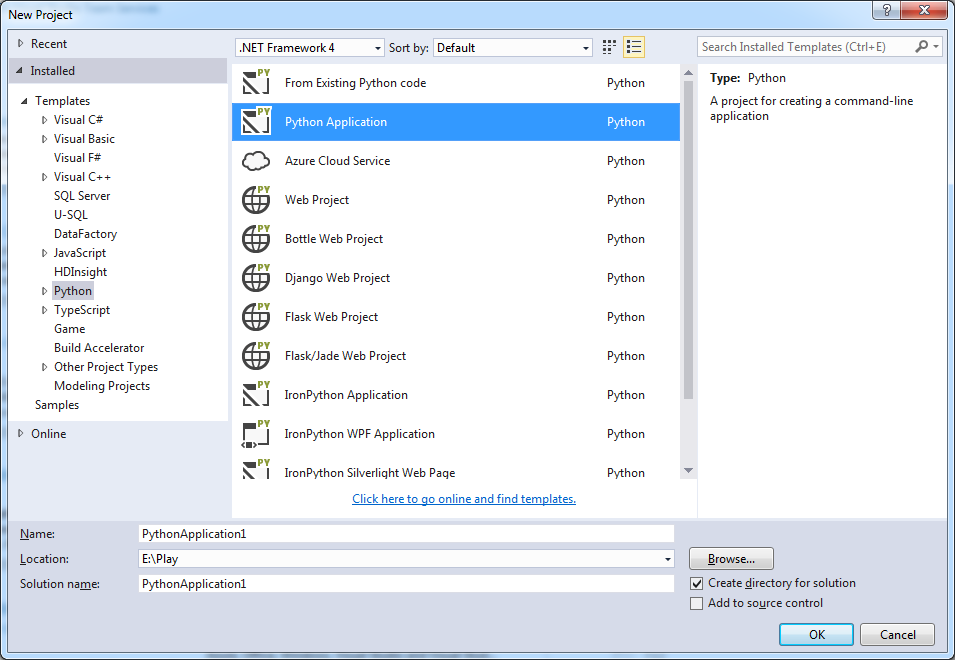The width and height of the screenshot is (955, 660).
Task: Click the Django Web Project globe icon
Action: click(x=256, y=278)
